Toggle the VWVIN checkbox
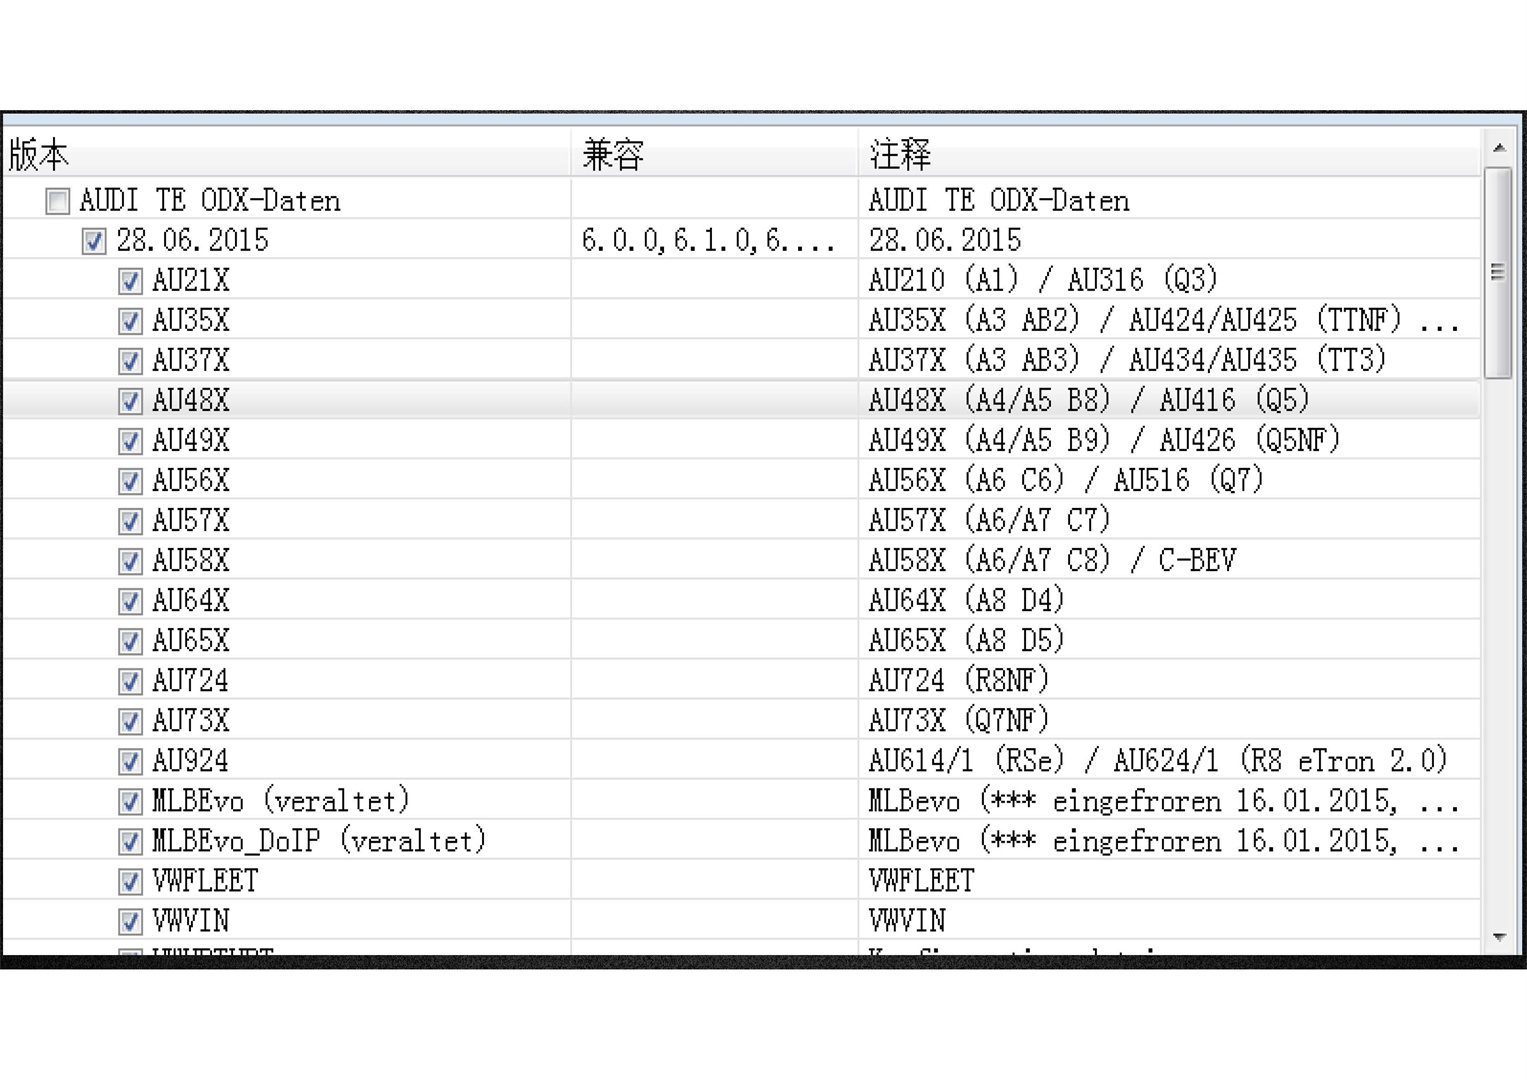Screen dimensions: 1527x1080 point(130,921)
